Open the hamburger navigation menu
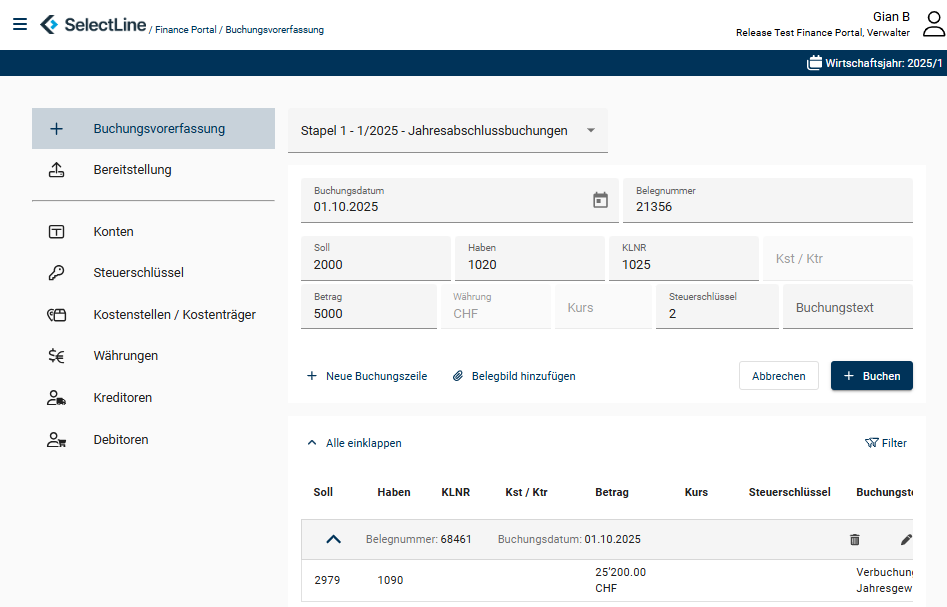The image size is (947, 607). [x=20, y=24]
